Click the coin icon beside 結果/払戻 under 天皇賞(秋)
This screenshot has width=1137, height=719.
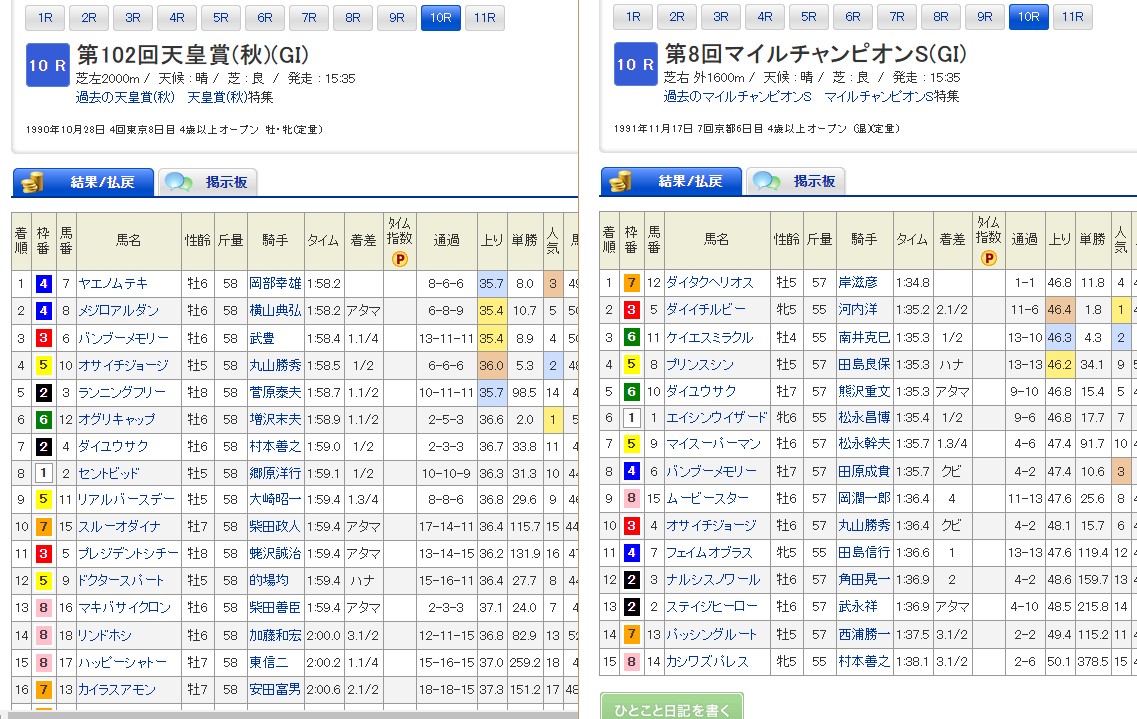coord(33,182)
